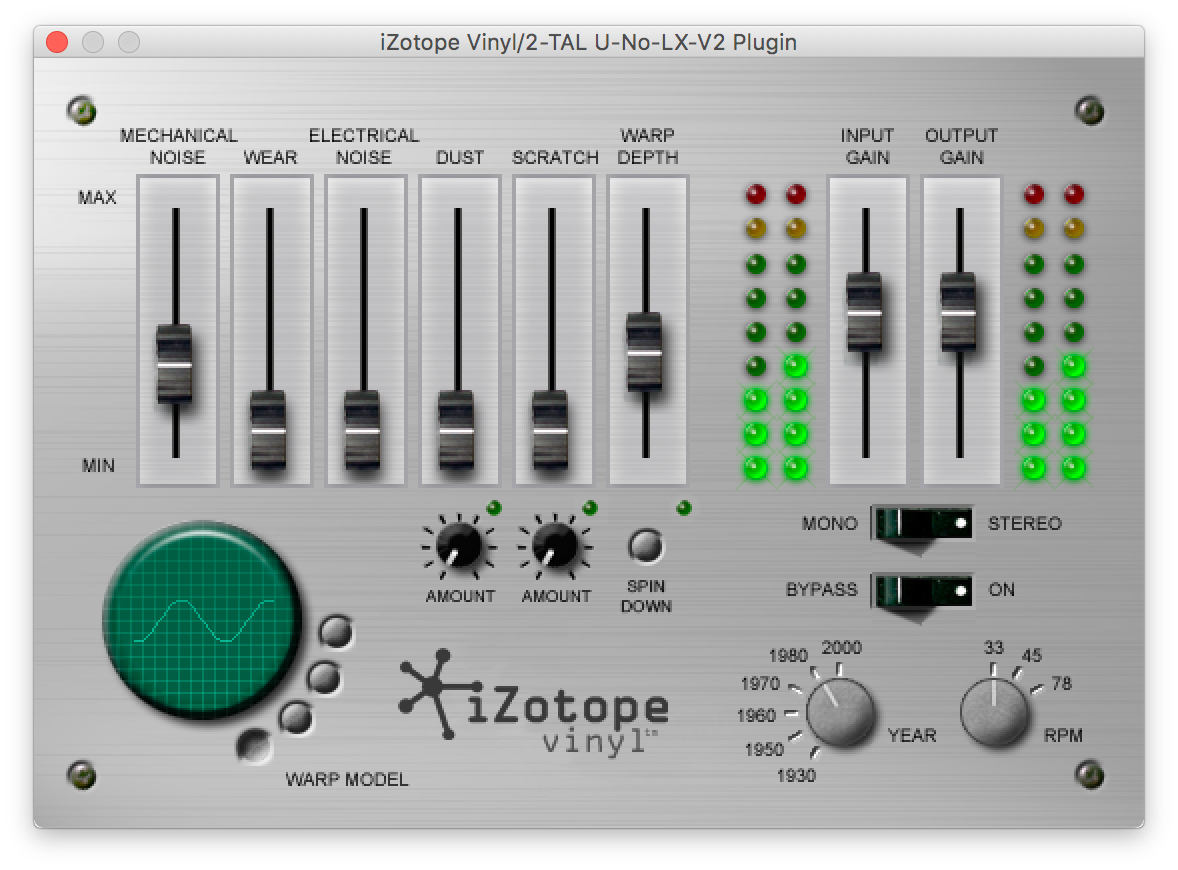Click the Dust slider handle
Image resolution: width=1178 pixels, height=870 pixels.
pos(456,430)
